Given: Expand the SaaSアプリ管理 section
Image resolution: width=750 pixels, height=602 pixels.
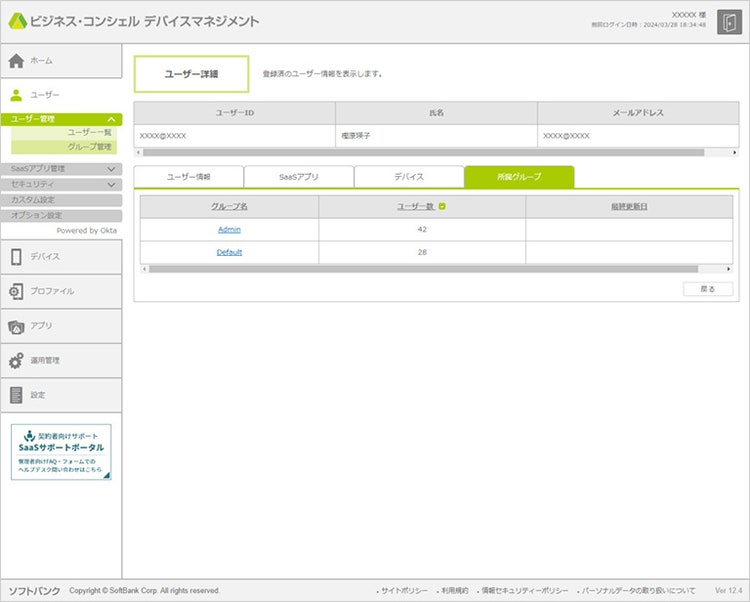Looking at the screenshot, I should point(111,169).
